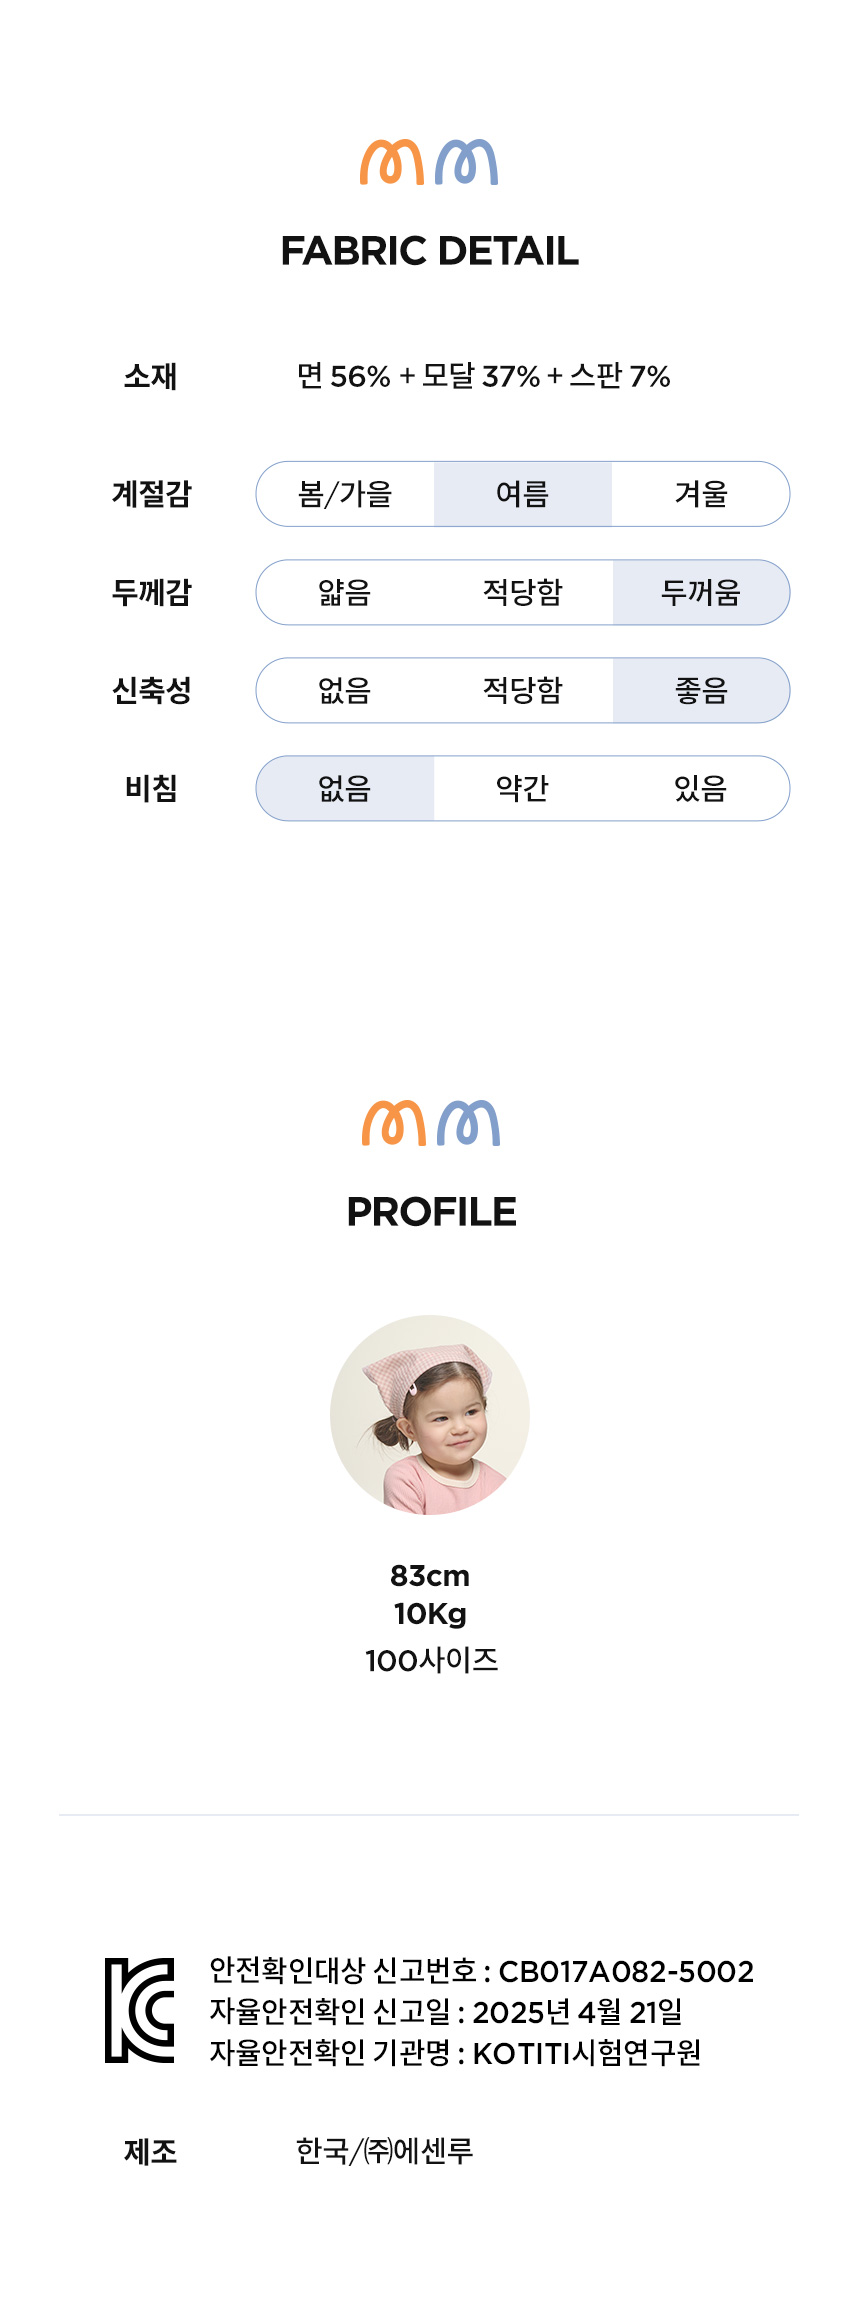Select 약간 for see-through

[522, 788]
